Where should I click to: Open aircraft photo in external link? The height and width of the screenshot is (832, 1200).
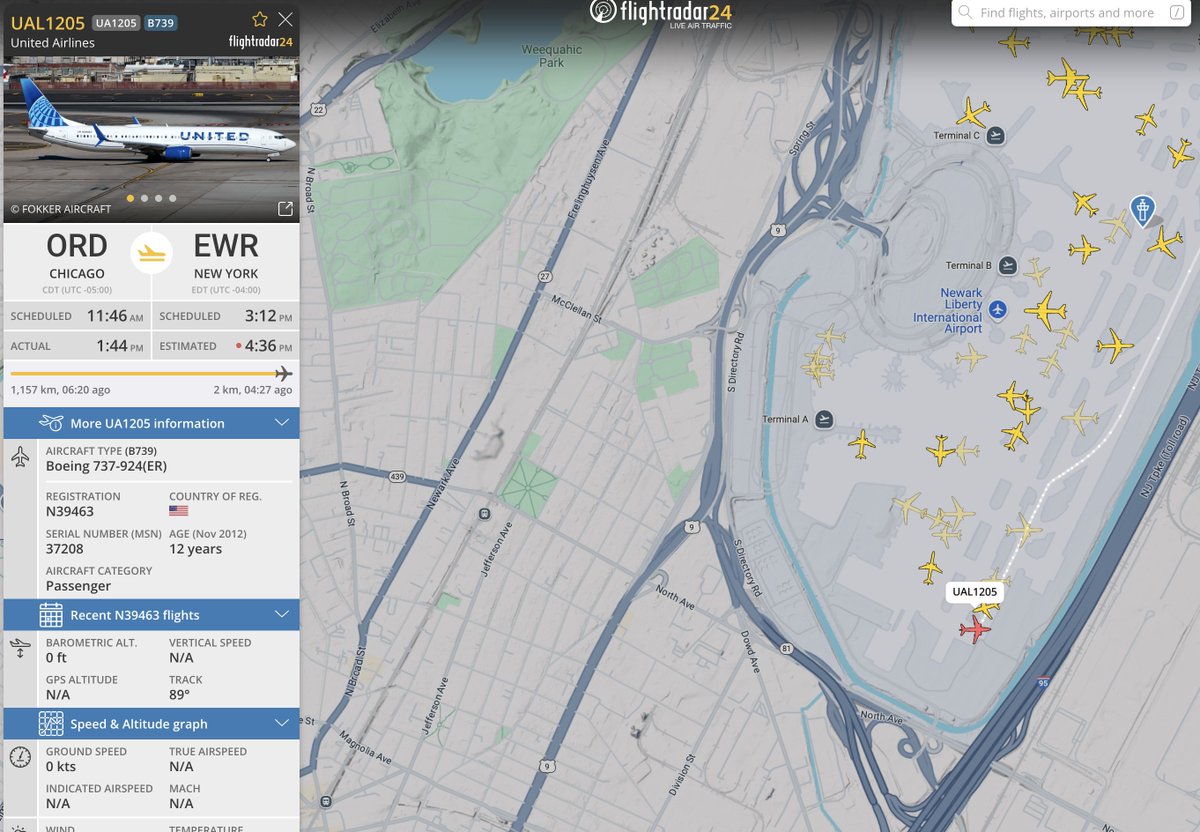pos(285,209)
